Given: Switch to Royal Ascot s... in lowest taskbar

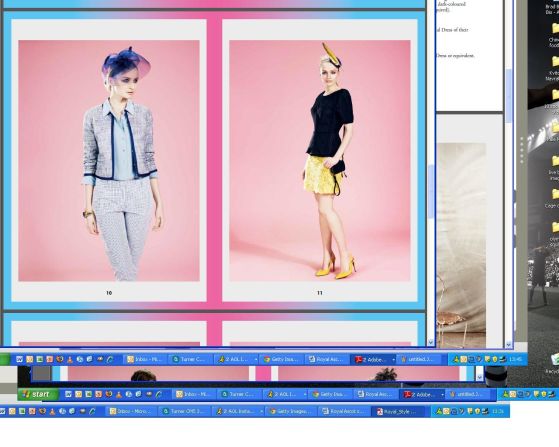Looking at the screenshot, I should point(344,411).
